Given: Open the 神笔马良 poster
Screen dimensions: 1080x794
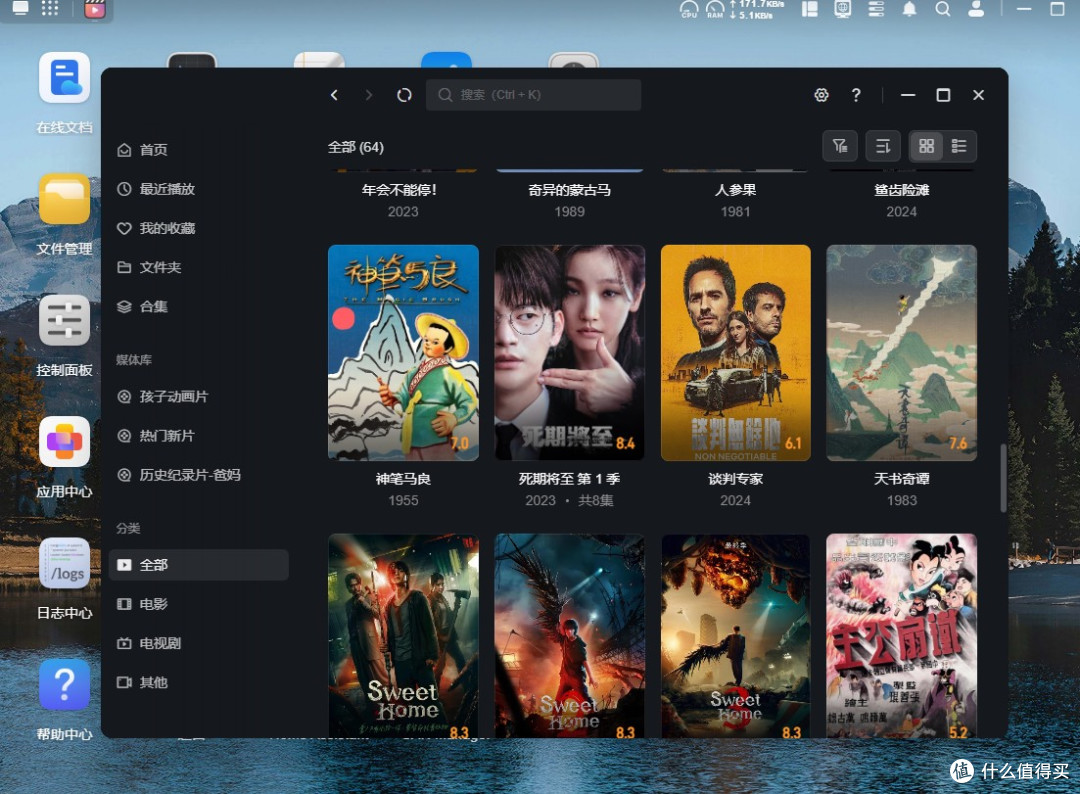Looking at the screenshot, I should coord(404,353).
